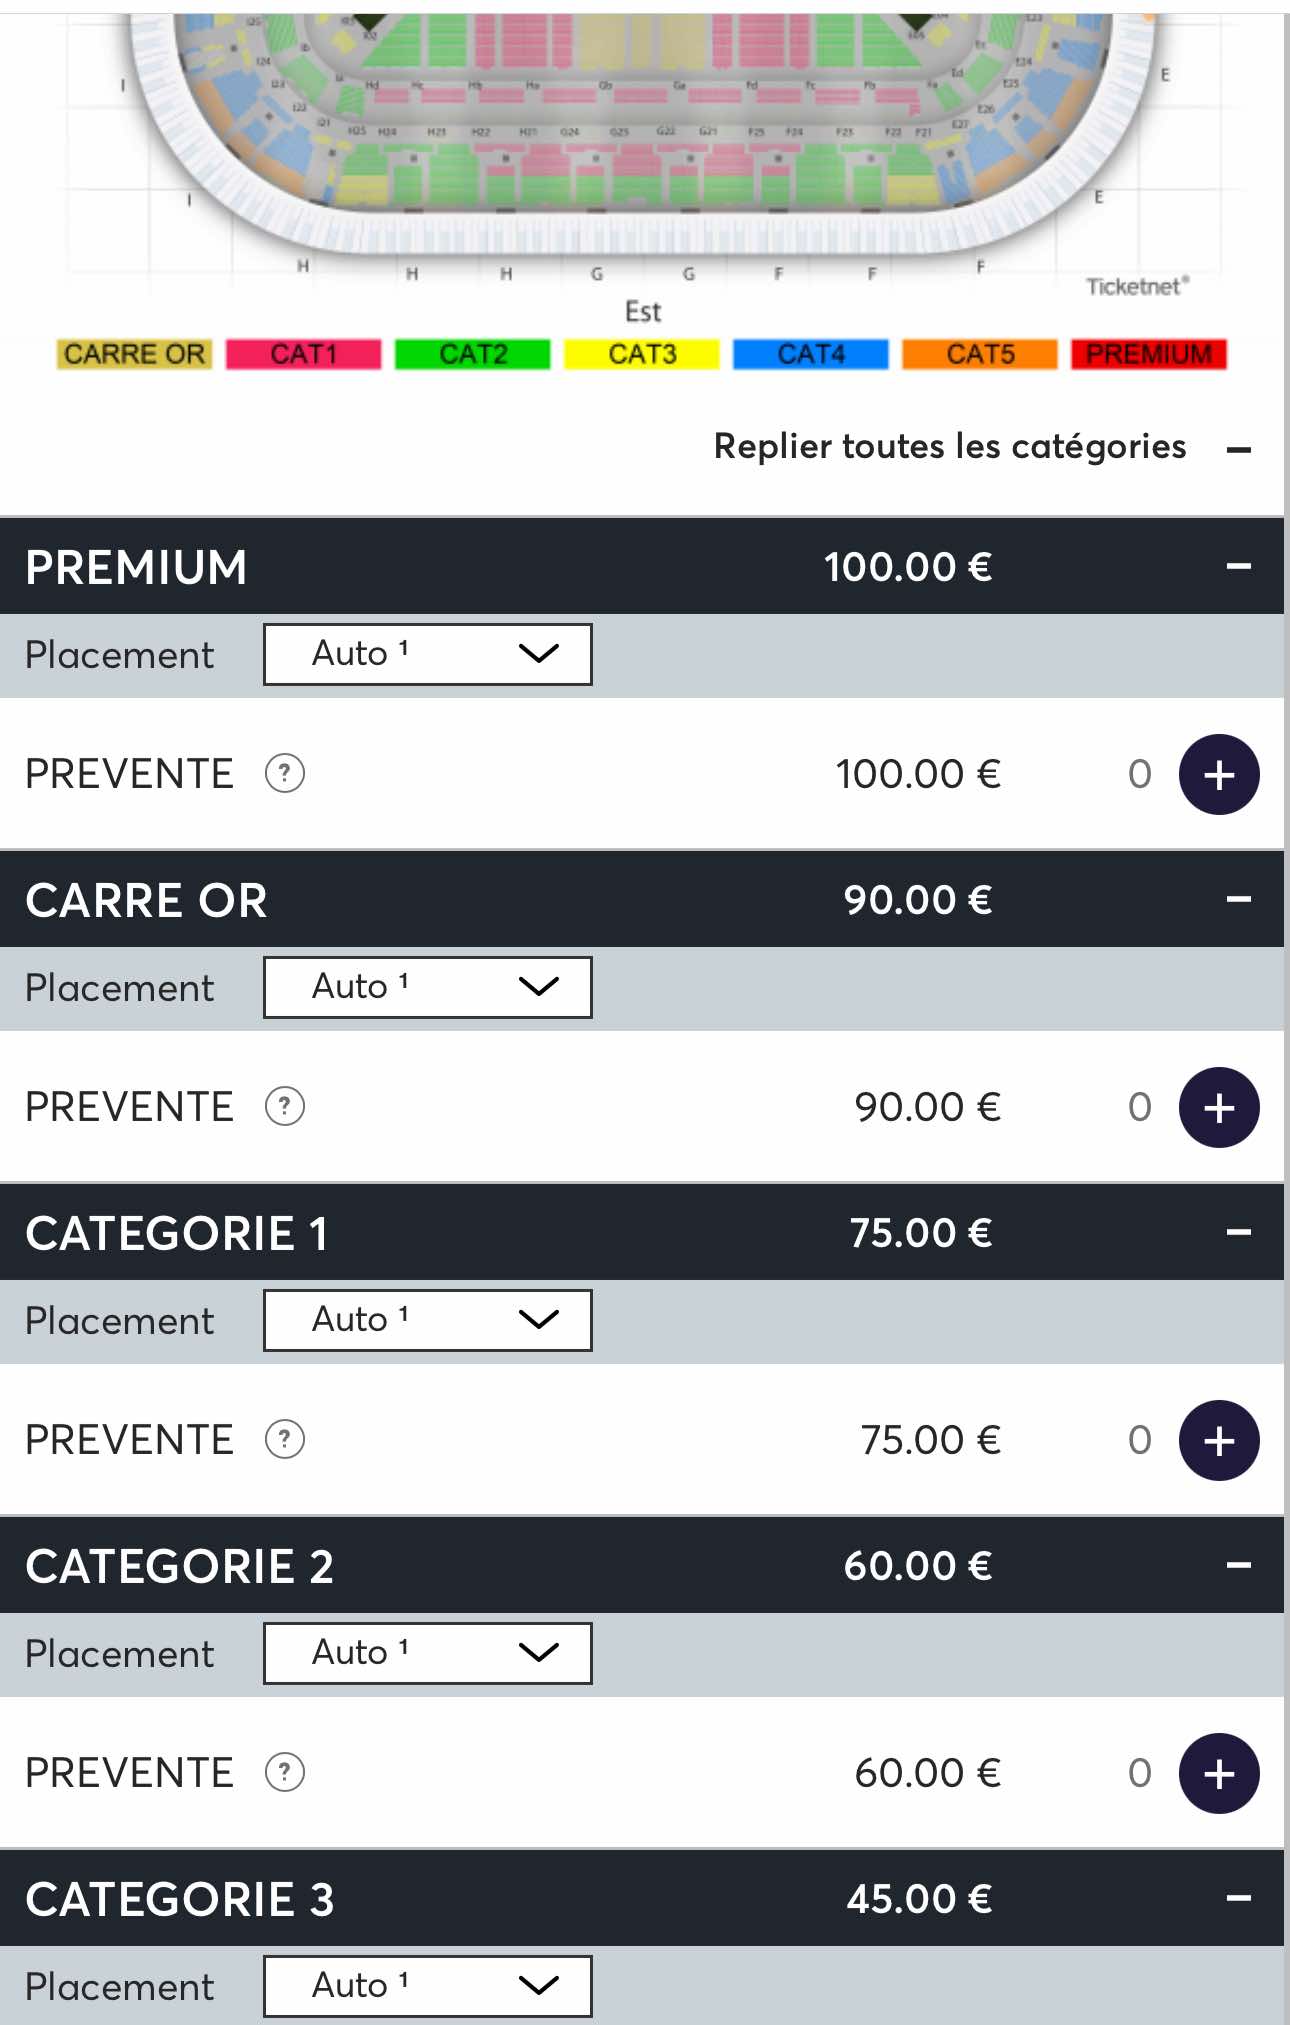Viewport: 1290px width, 2025px height.
Task: Open CATEGORIE 3 placement dropdown
Action: 428,1986
